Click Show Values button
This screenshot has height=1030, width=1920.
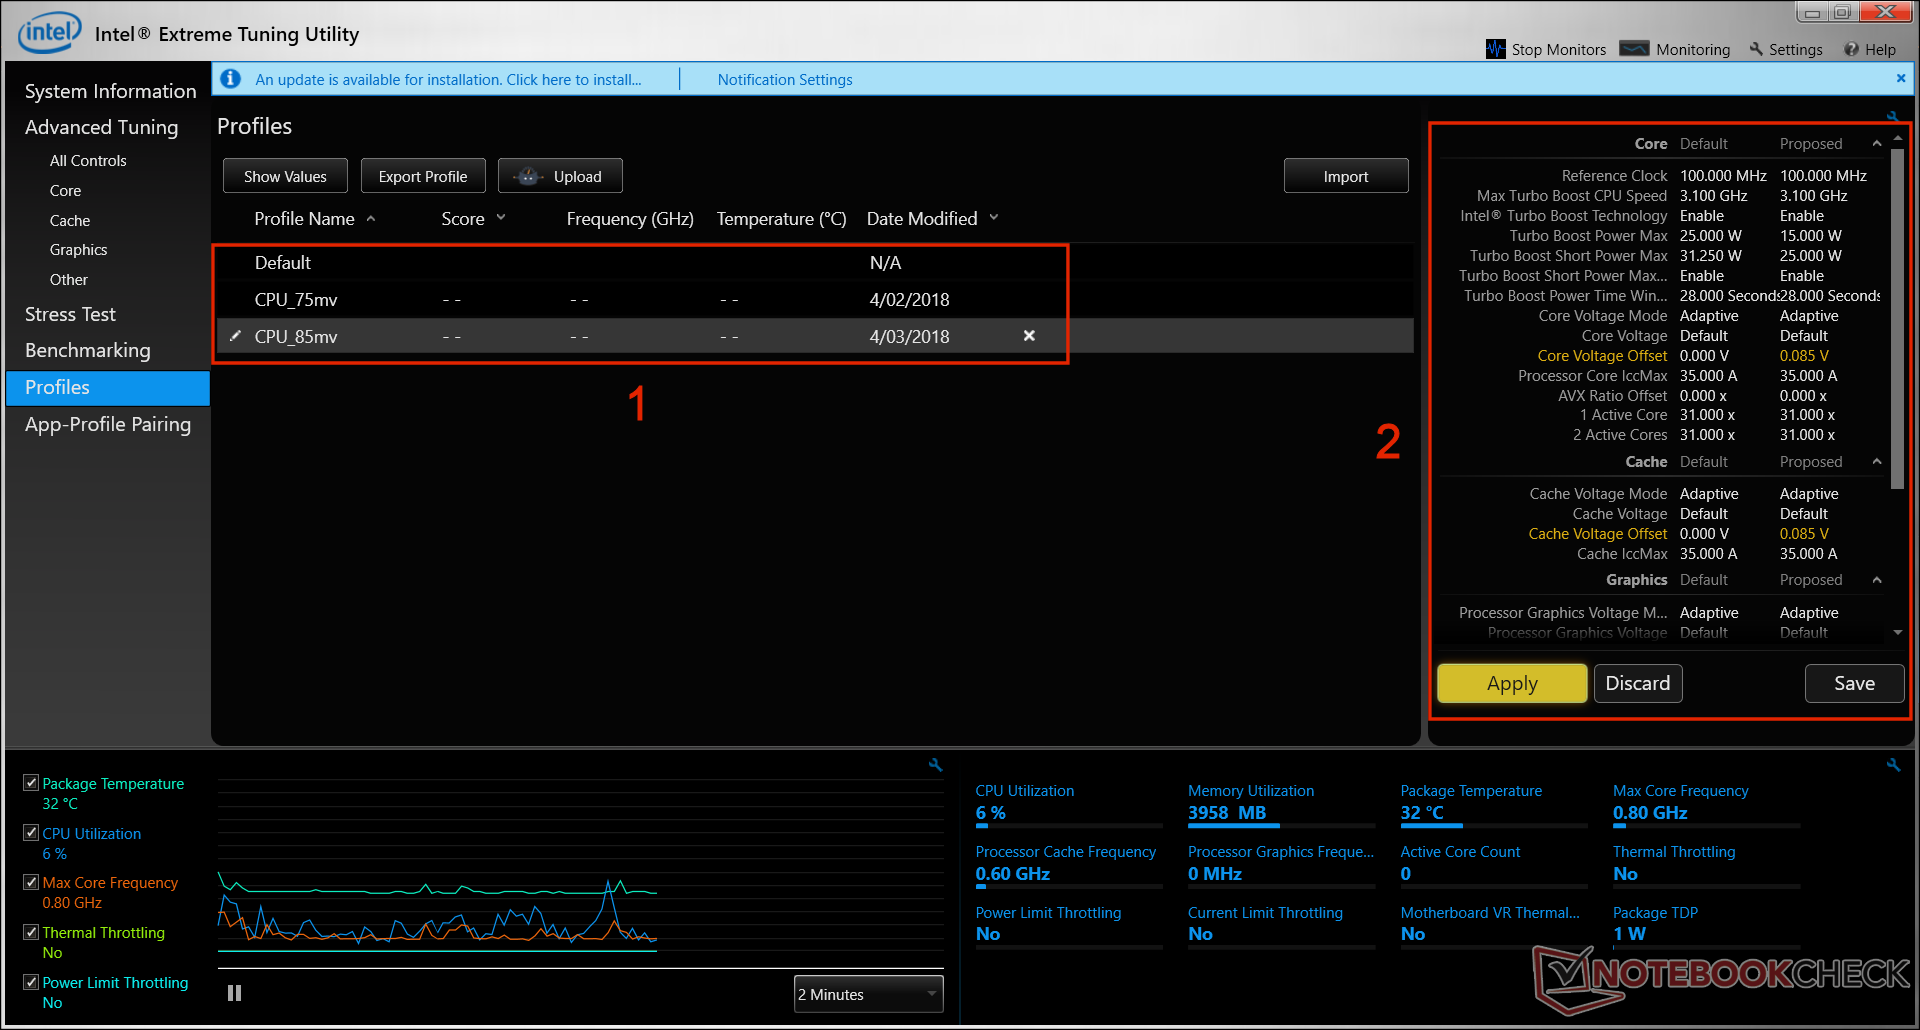click(x=285, y=176)
